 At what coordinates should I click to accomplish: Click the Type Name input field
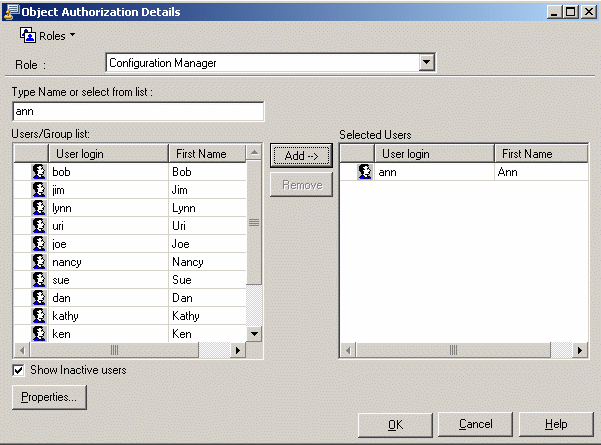point(137,111)
